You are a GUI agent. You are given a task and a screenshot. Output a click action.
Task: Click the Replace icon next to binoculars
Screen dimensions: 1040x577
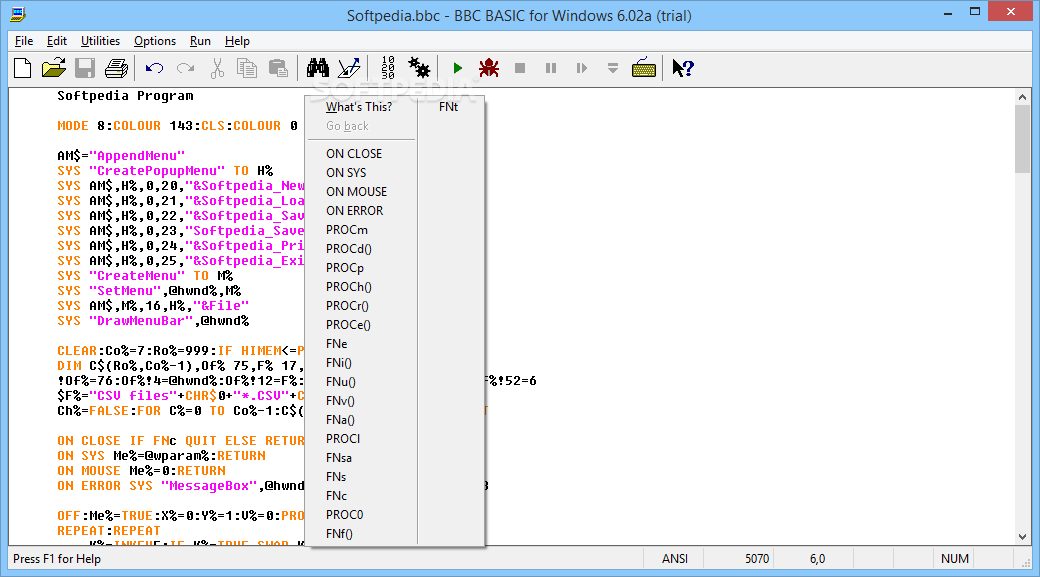point(349,68)
